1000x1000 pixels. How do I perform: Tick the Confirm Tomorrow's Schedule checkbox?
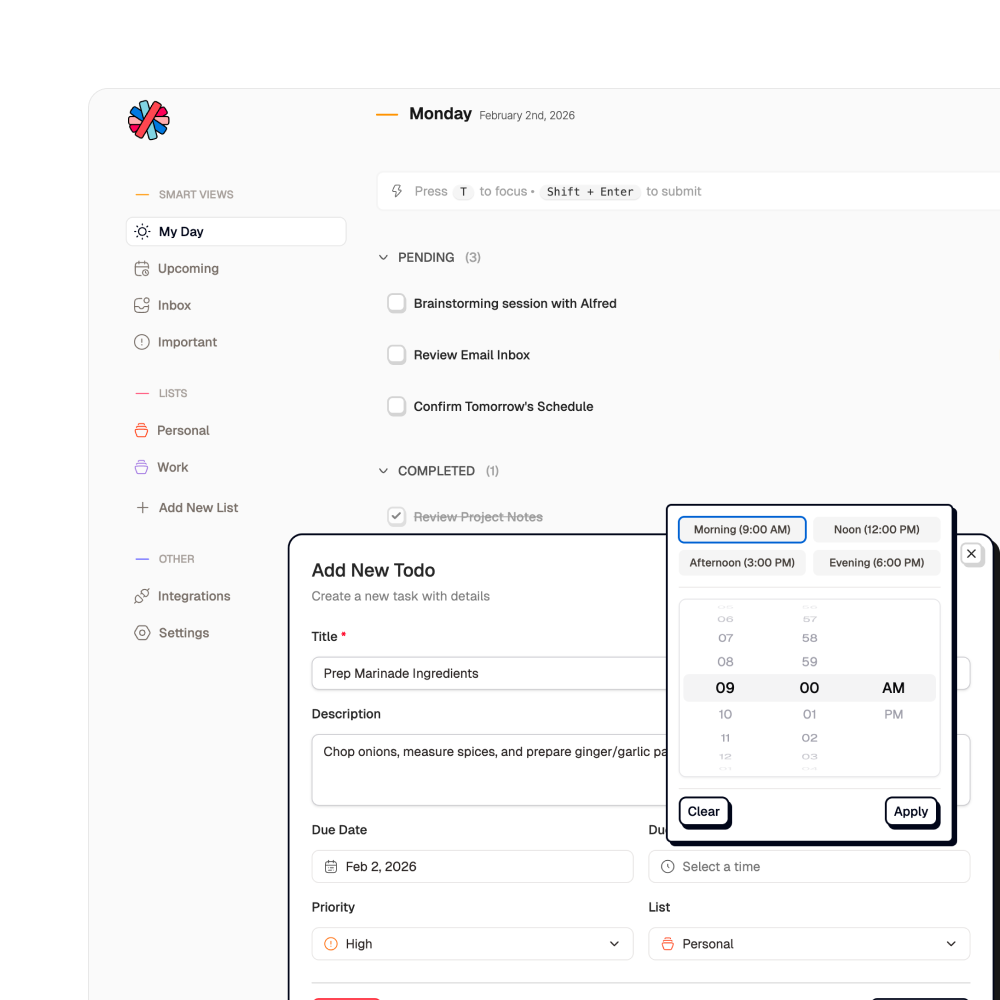coord(397,406)
